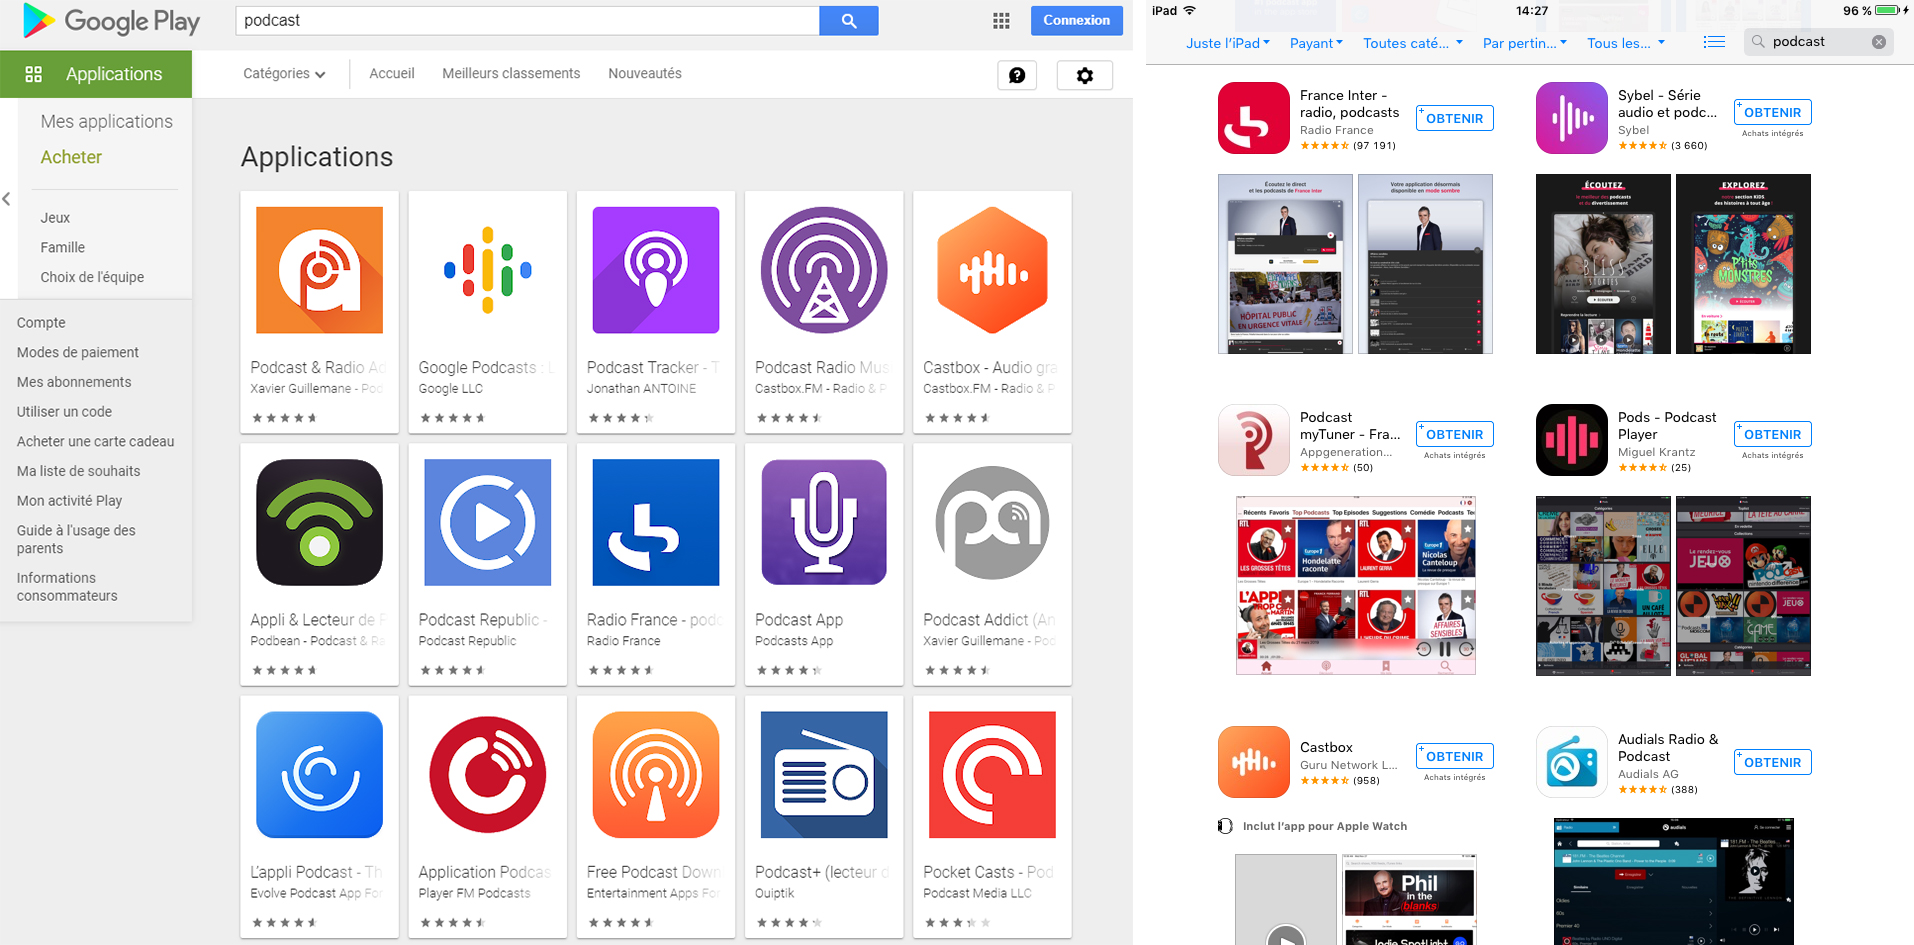Open the Juste l'iPad filter dropdown
Image resolution: width=1914 pixels, height=945 pixels.
tap(1228, 43)
